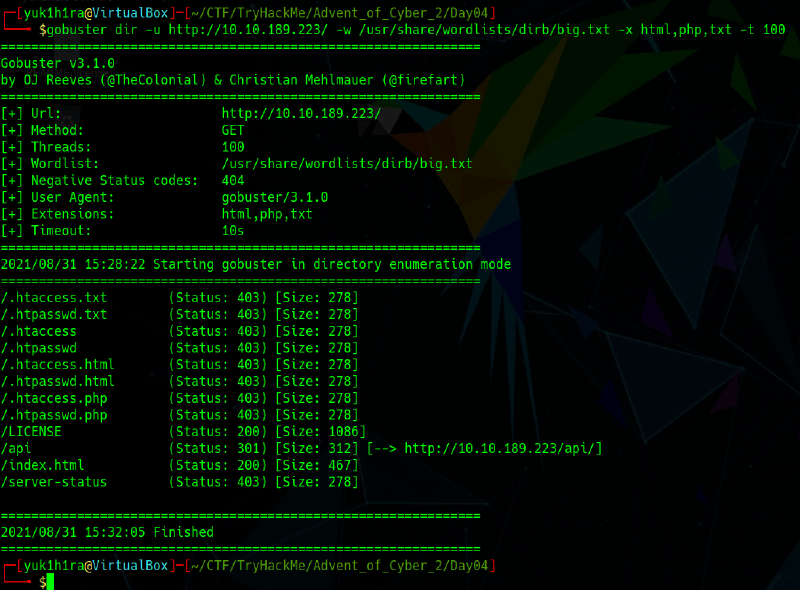Click the /api result path
The image size is (800, 590).
click(x=17, y=448)
